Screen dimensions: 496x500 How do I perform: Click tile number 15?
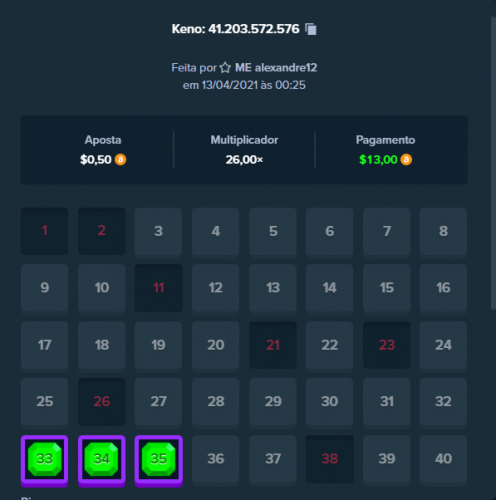pyautogui.click(x=387, y=288)
